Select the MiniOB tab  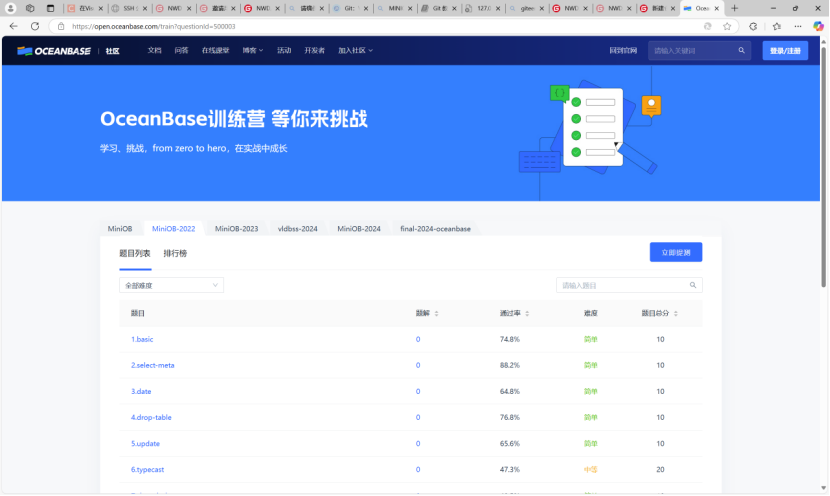[x=120, y=229]
